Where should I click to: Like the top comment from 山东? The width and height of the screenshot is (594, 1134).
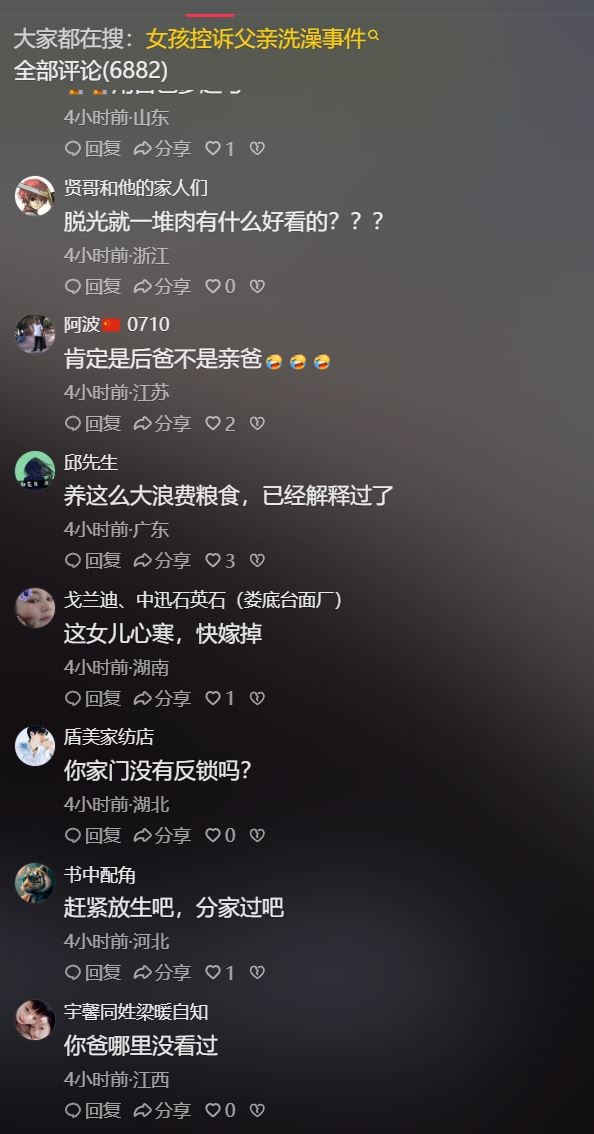[220, 149]
